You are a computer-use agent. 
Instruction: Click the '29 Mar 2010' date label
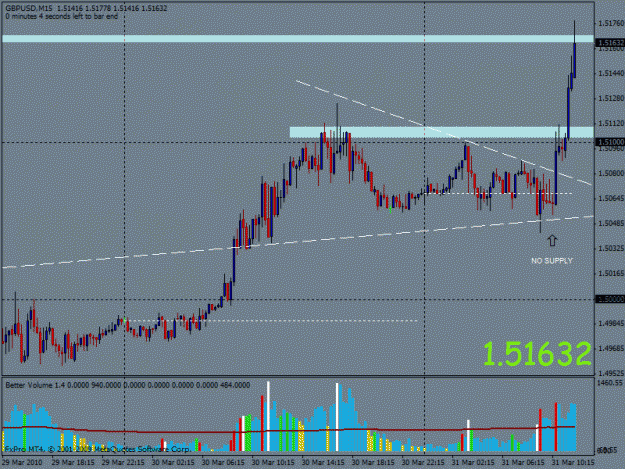point(22,462)
